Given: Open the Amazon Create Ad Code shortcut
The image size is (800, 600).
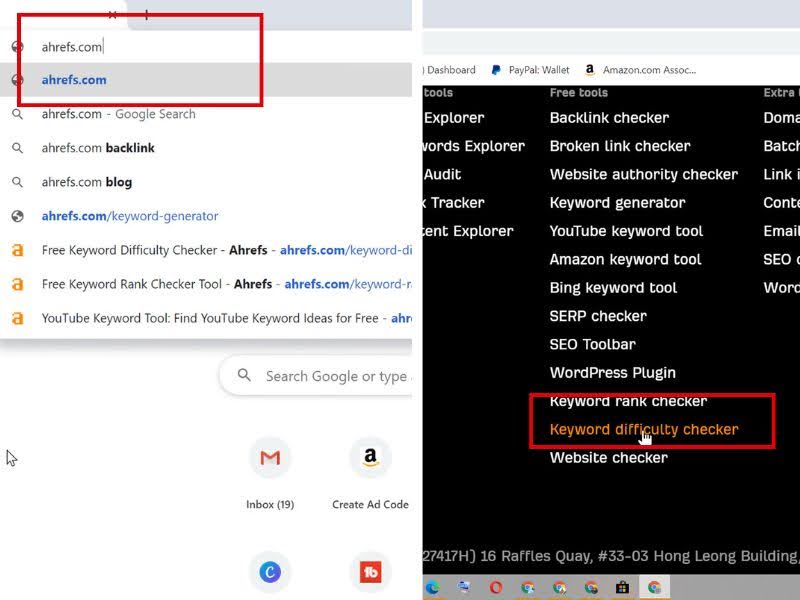Looking at the screenshot, I should [x=370, y=458].
